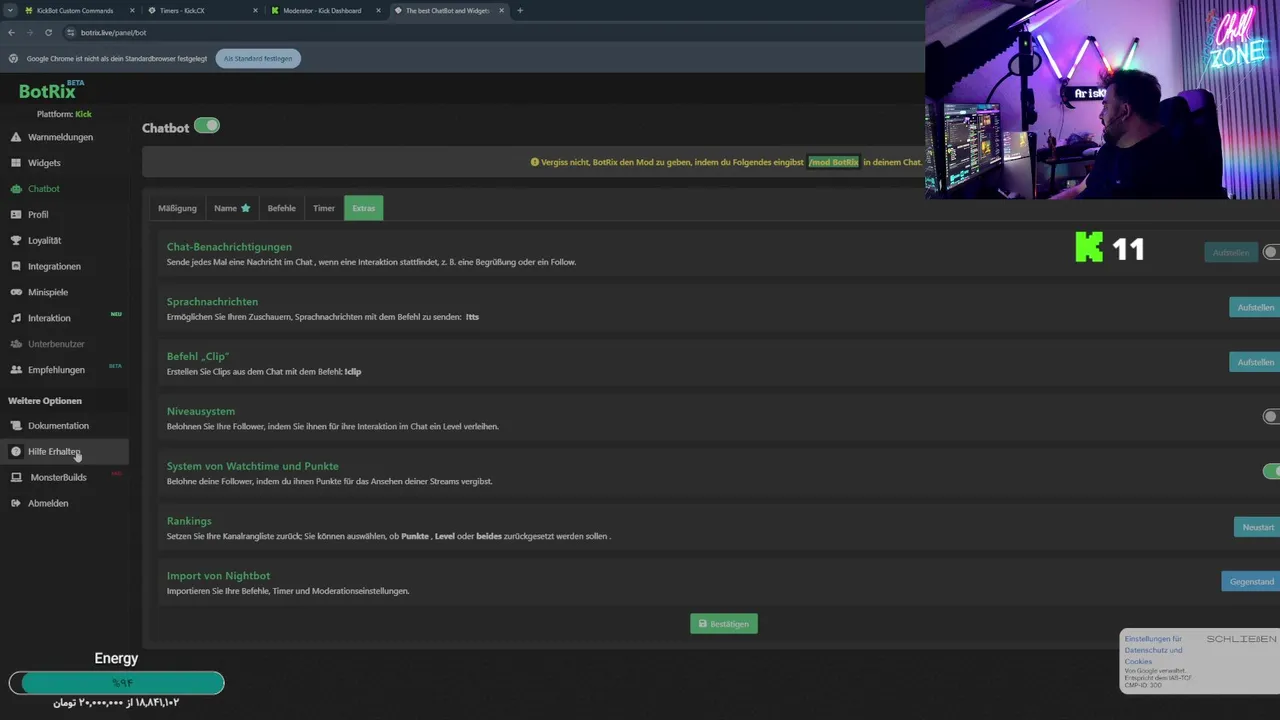Screen dimensions: 1280x720
Task: Open site information icon in address bar
Action: (x=70, y=32)
